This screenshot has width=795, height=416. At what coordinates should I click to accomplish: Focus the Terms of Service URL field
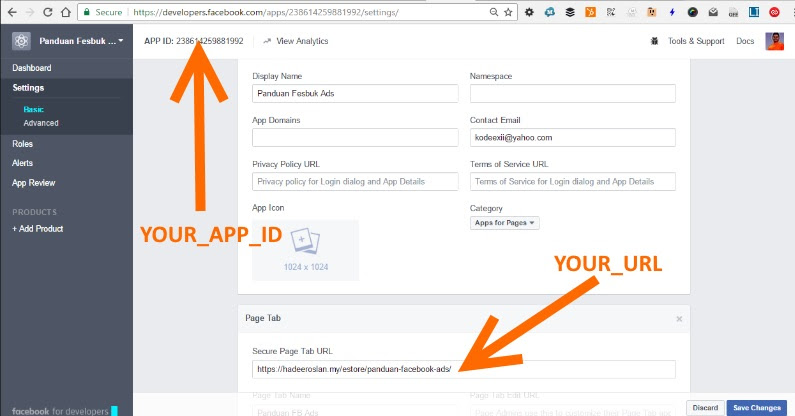572,182
